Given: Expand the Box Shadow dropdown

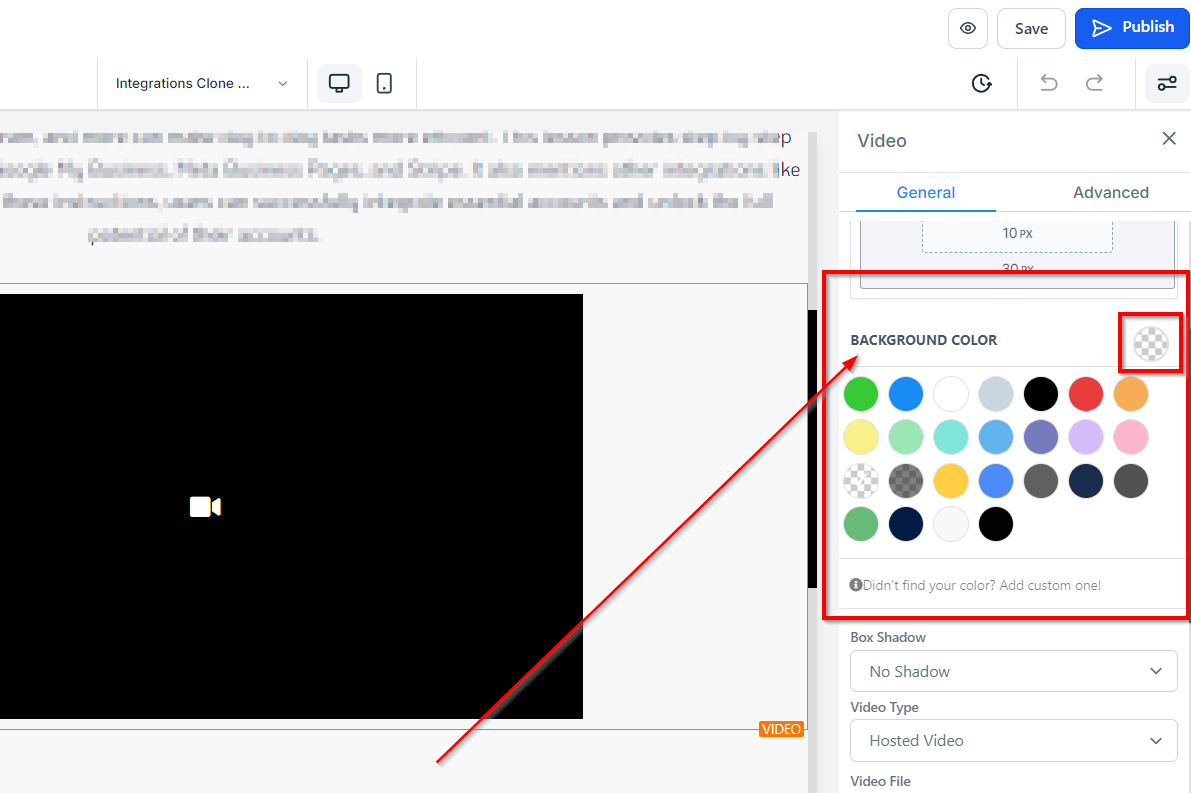Looking at the screenshot, I should coord(1013,671).
